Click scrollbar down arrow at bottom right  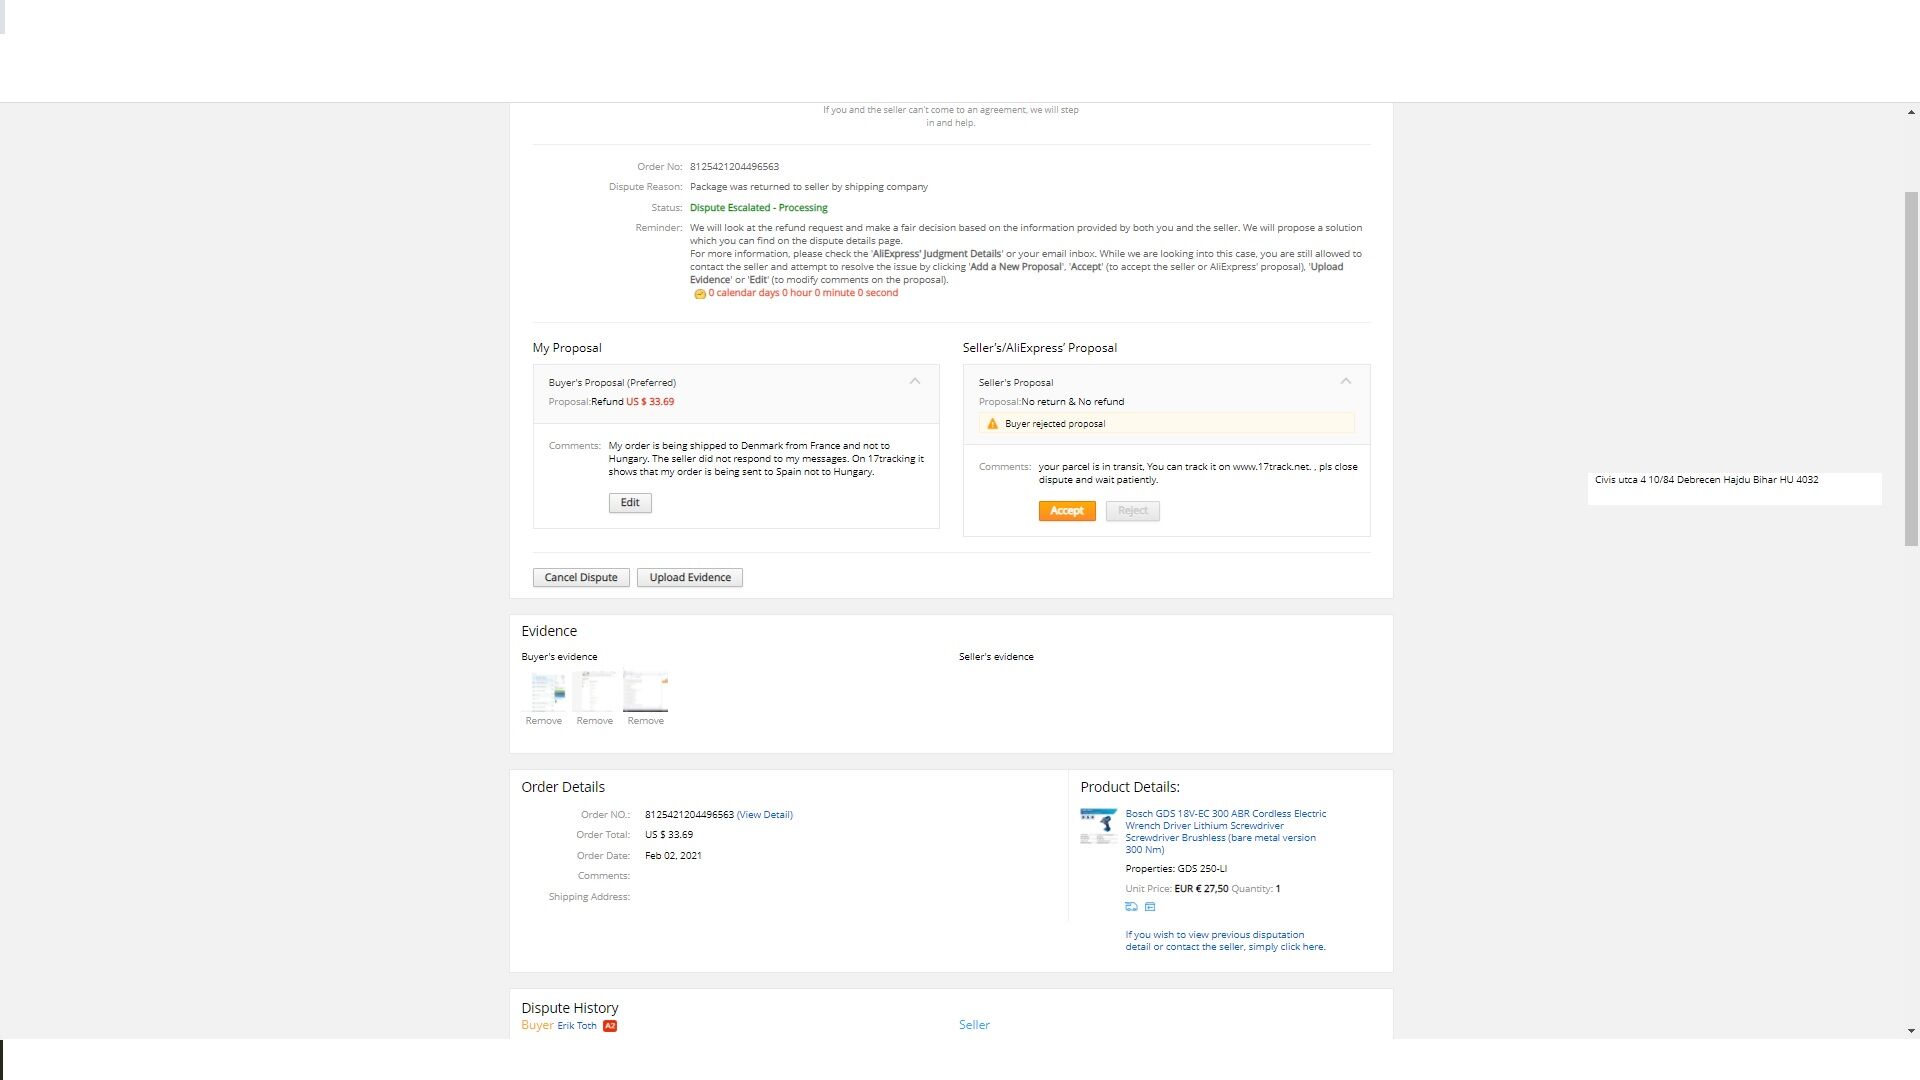coord(1911,1031)
